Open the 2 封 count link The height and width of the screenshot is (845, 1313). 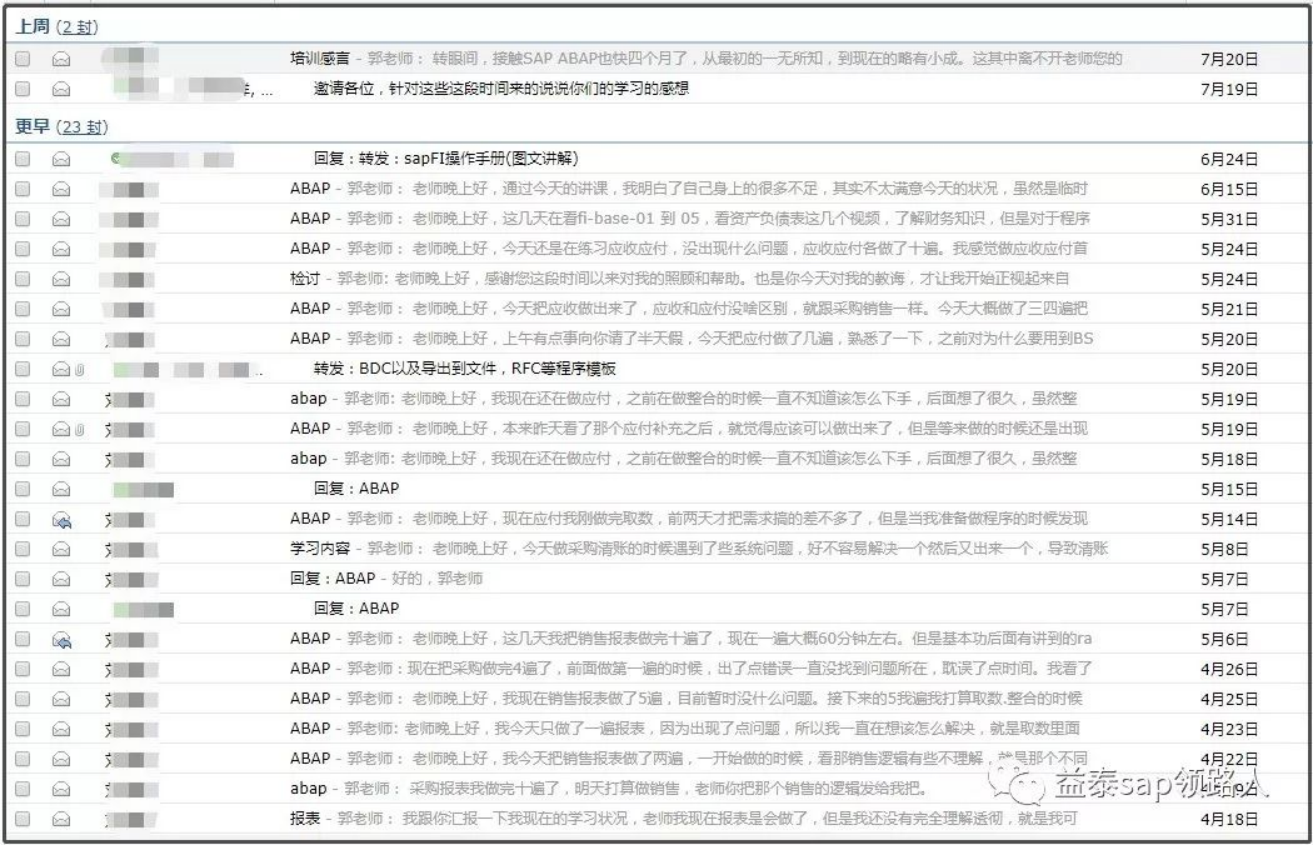click(x=77, y=26)
